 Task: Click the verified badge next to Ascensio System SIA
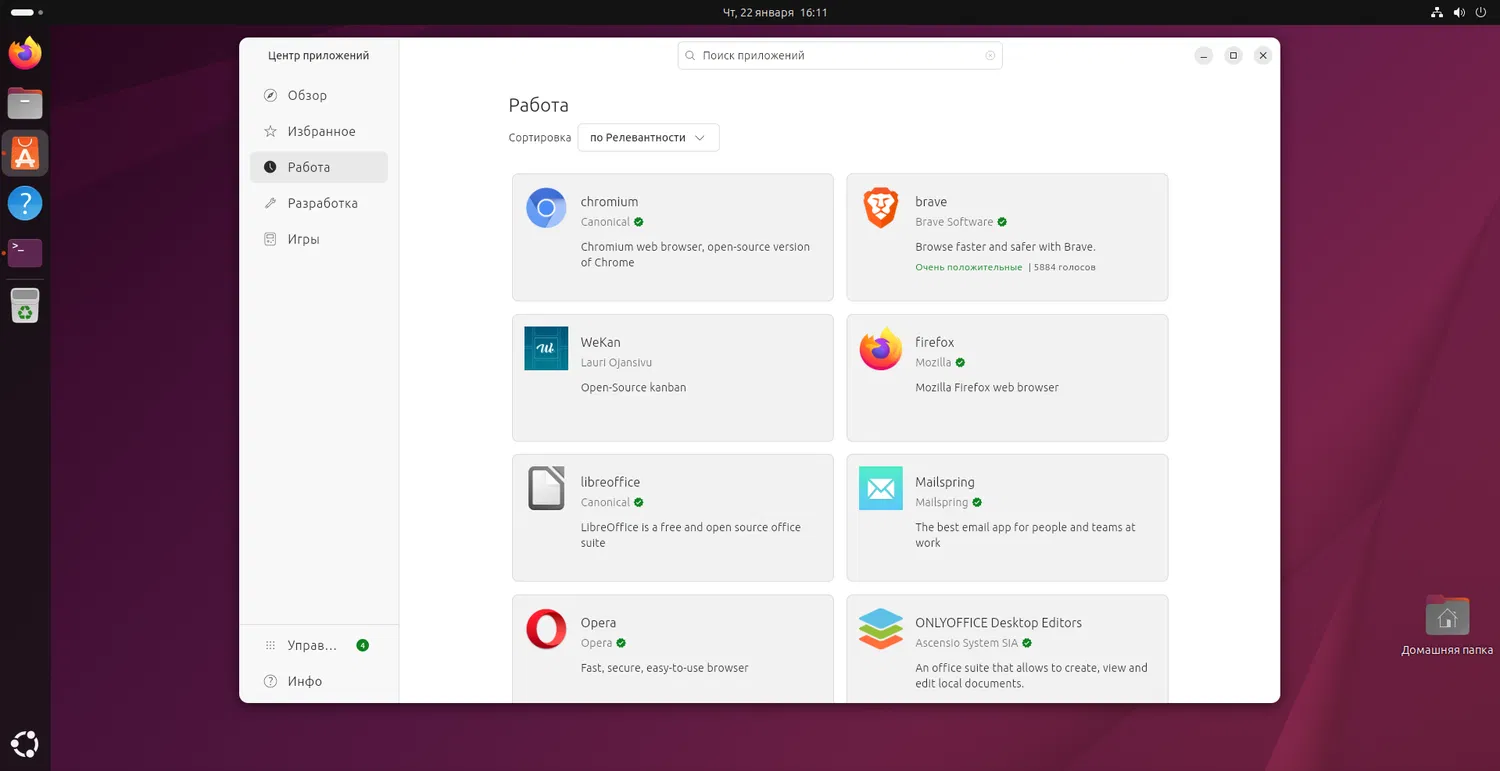[1027, 643]
